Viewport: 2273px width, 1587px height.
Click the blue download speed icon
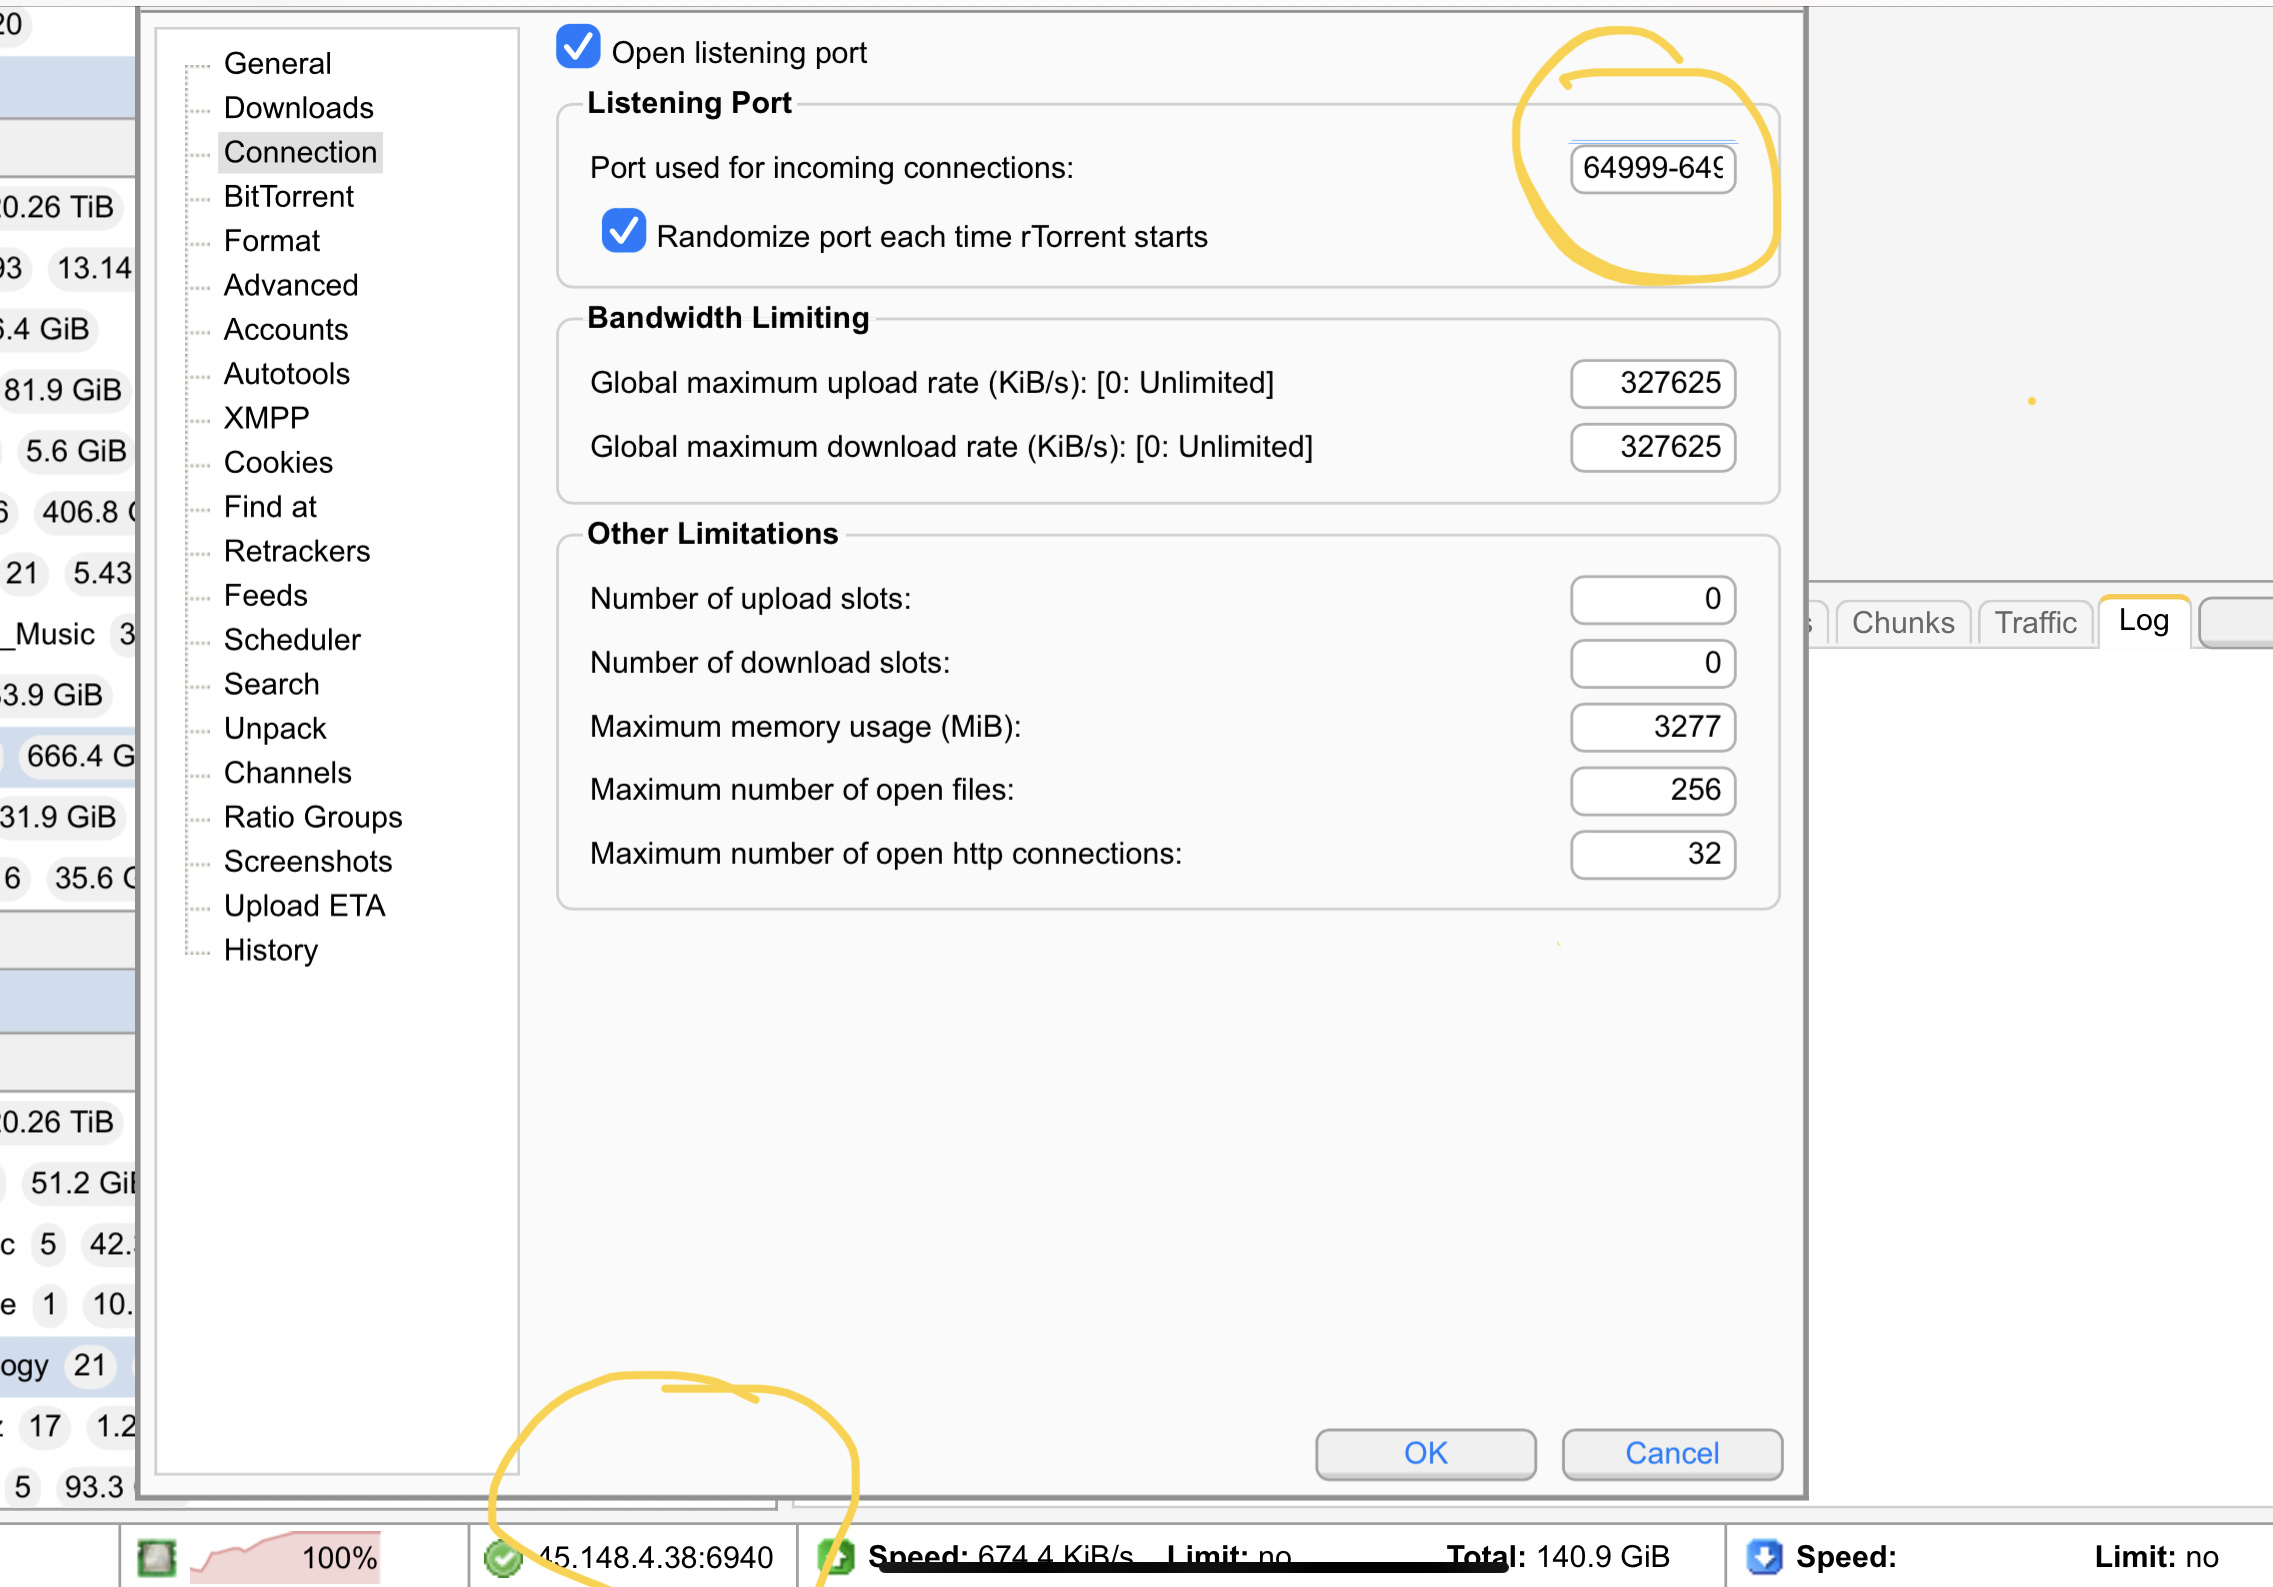1764,1557
